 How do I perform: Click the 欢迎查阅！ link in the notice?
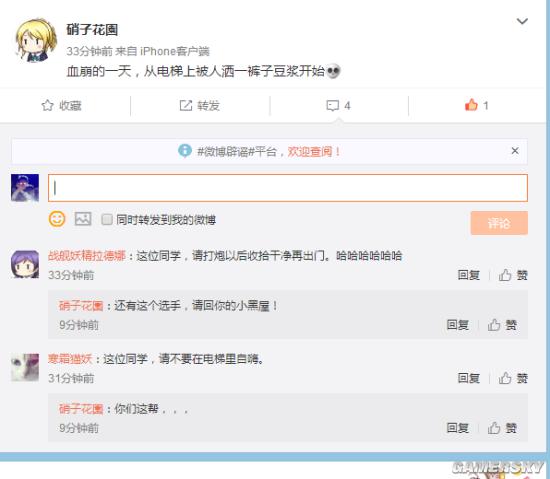click(314, 152)
